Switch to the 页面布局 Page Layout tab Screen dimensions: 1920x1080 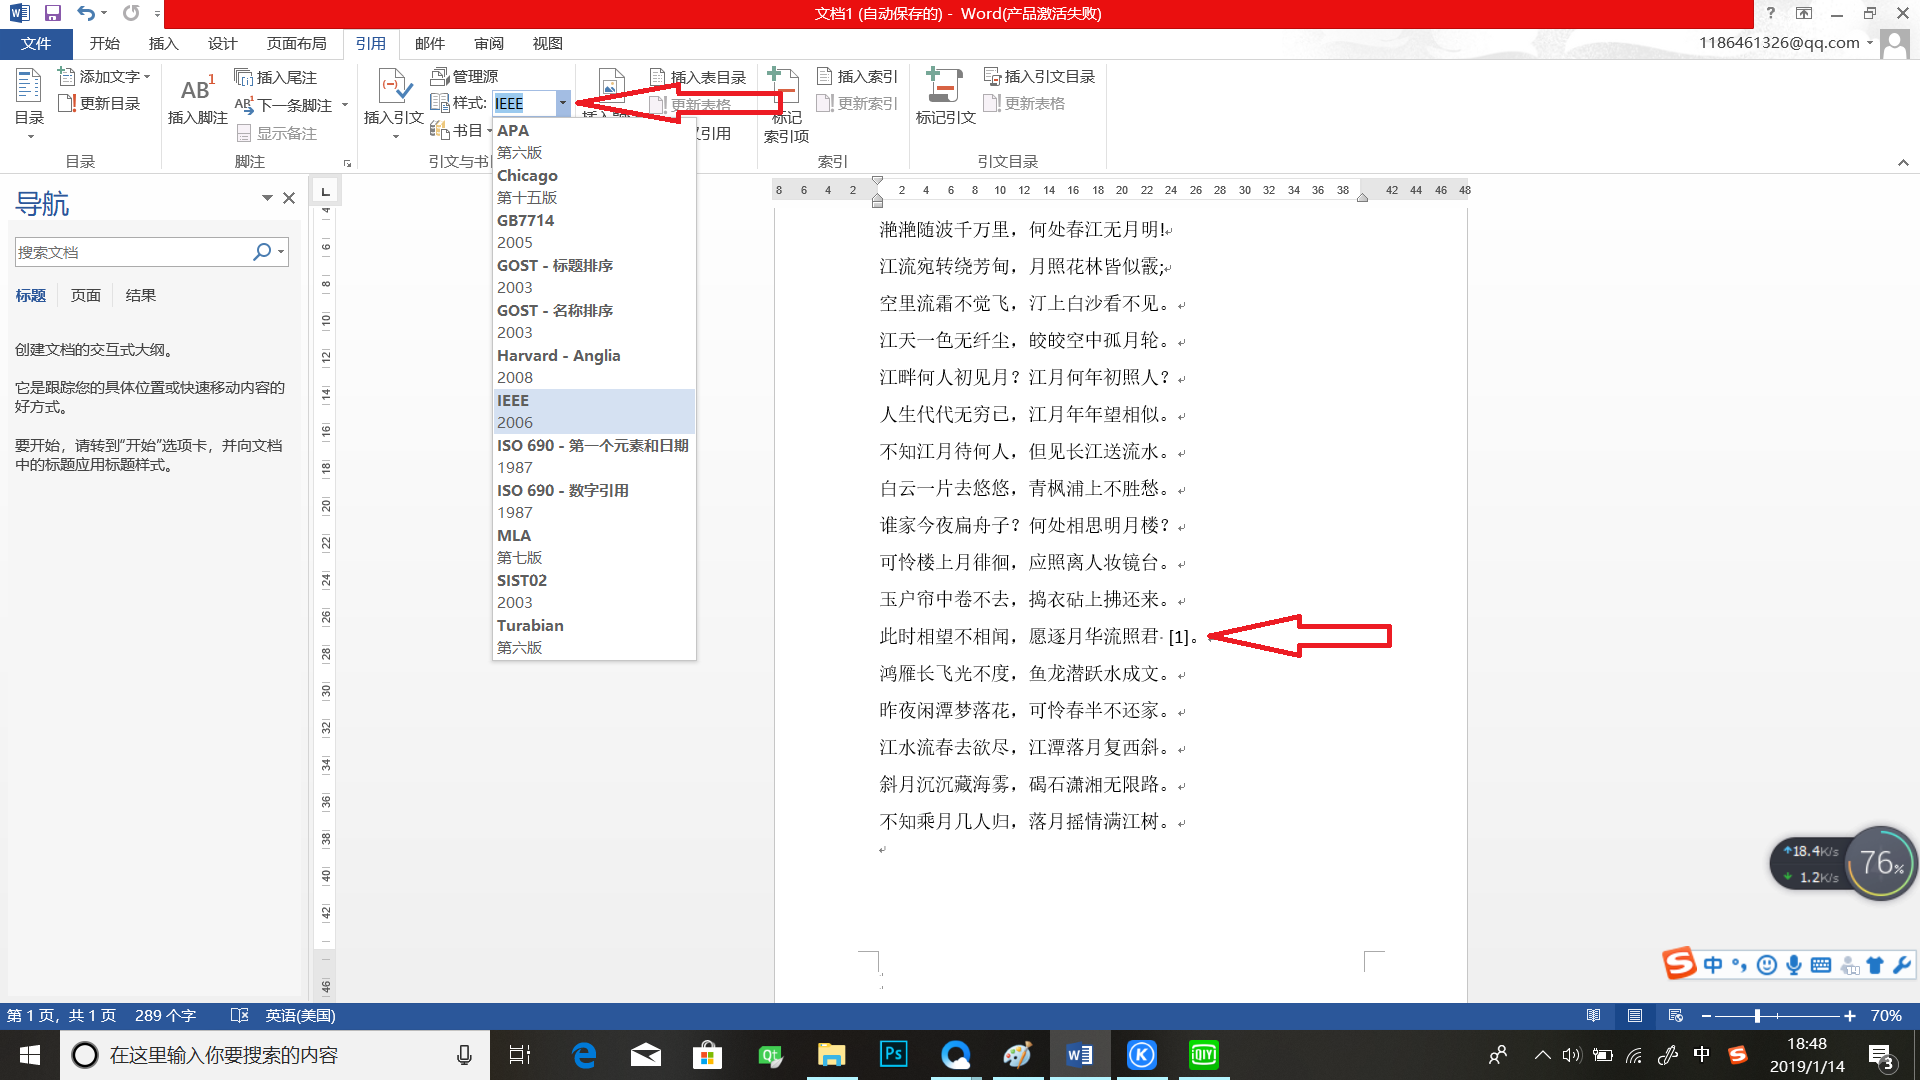pyautogui.click(x=296, y=44)
